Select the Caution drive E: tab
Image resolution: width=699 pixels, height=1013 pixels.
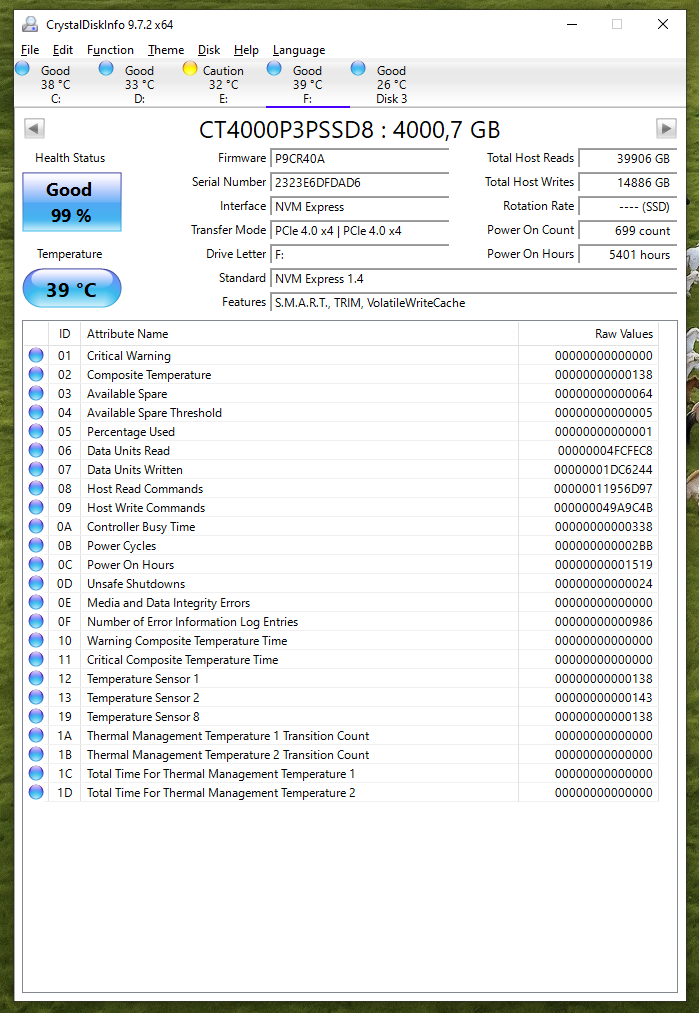[x=224, y=84]
